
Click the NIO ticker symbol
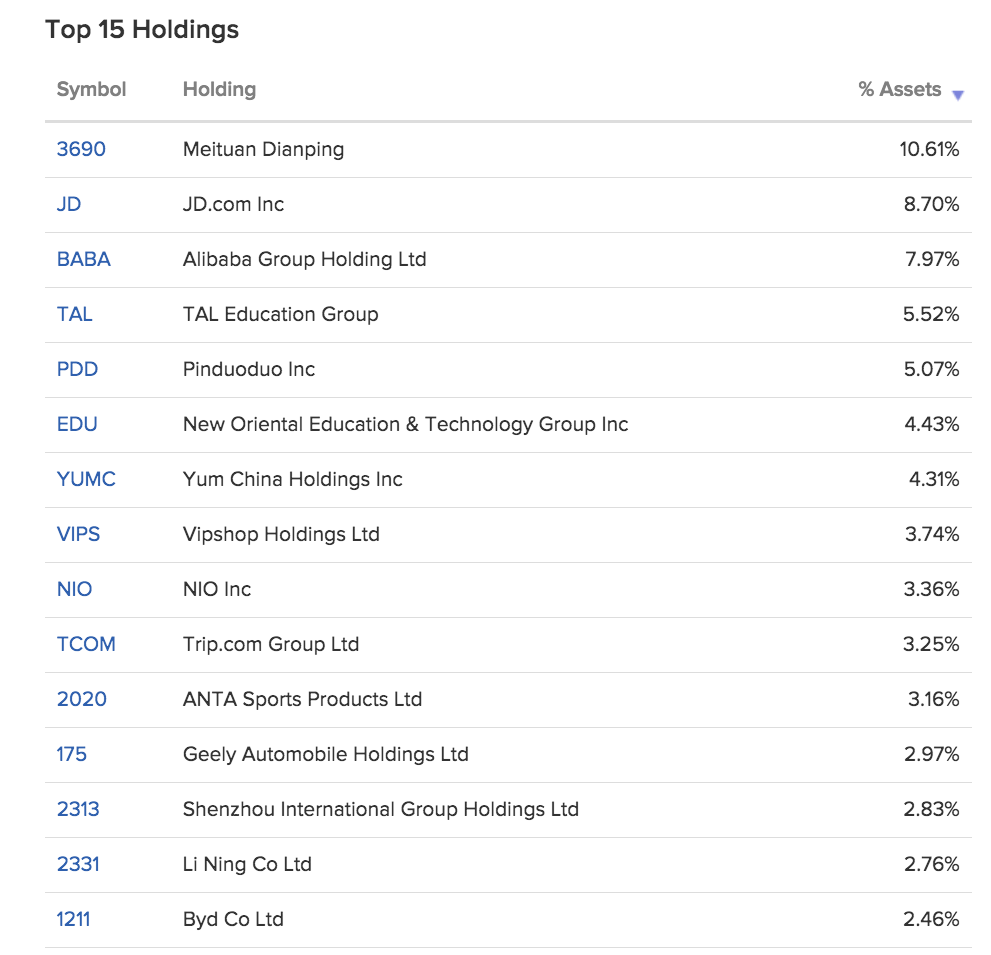point(75,589)
